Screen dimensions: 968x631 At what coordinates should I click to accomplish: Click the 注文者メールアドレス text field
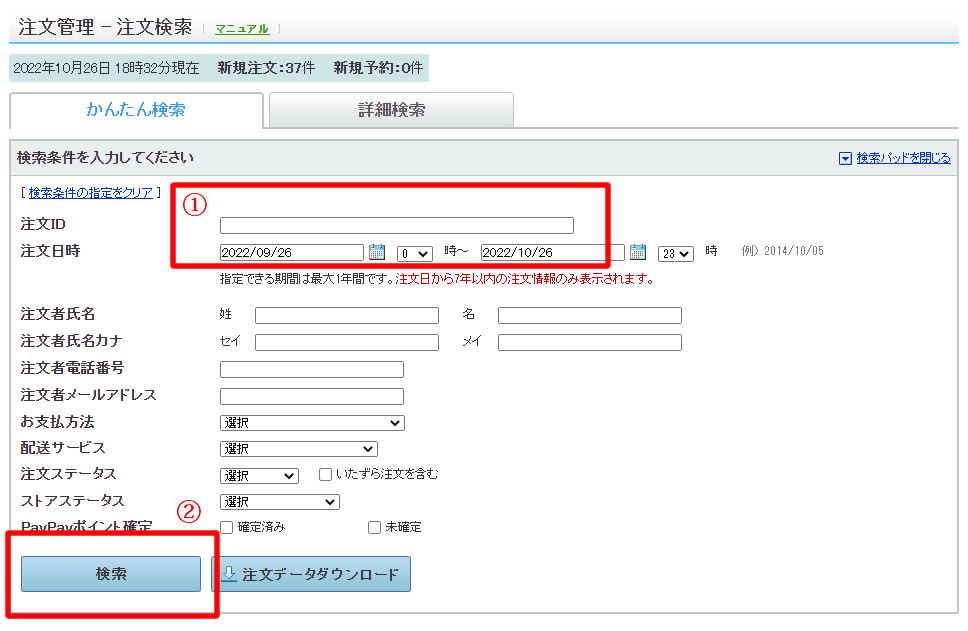[x=311, y=396]
